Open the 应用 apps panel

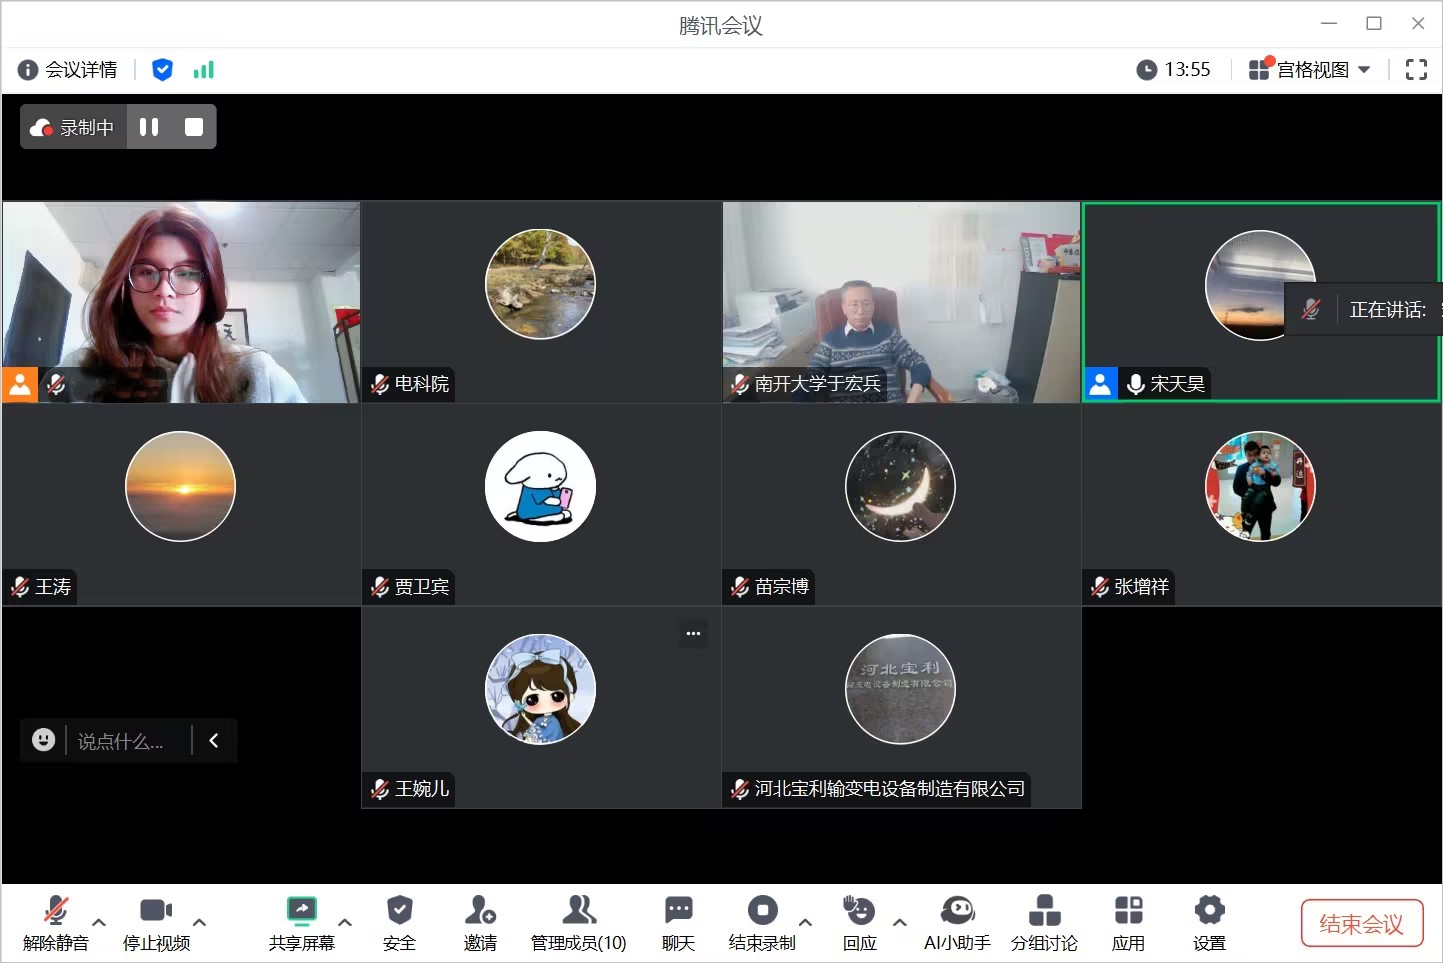1128,923
